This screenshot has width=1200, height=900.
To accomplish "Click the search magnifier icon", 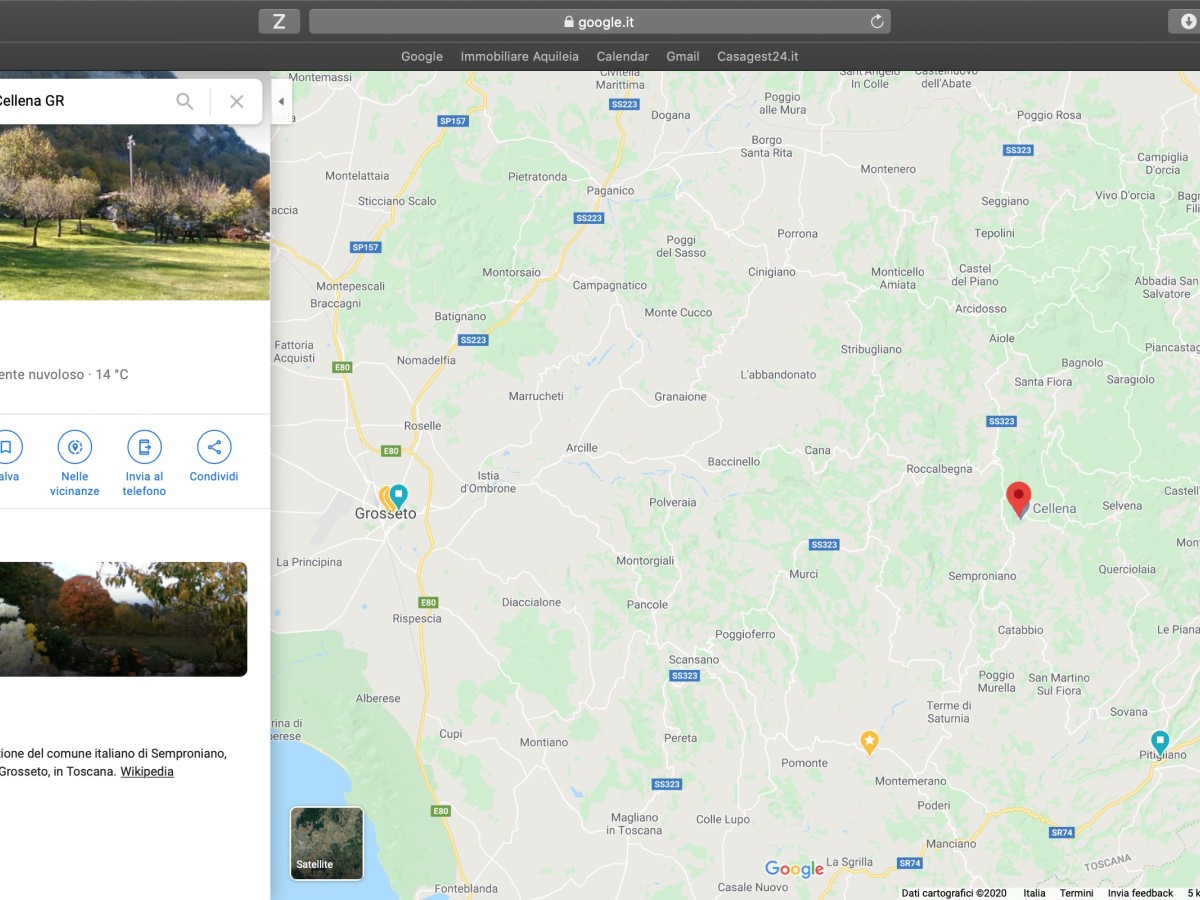I will pos(185,101).
